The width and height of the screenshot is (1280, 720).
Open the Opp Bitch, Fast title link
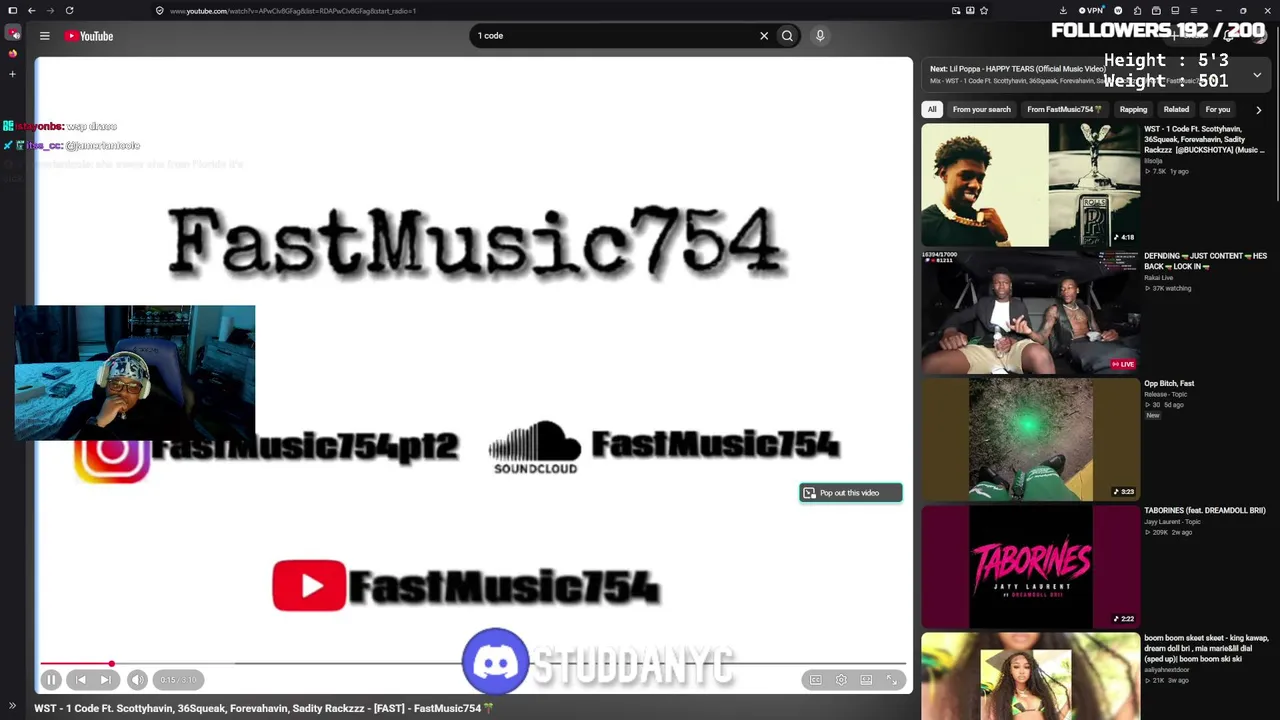(1169, 383)
